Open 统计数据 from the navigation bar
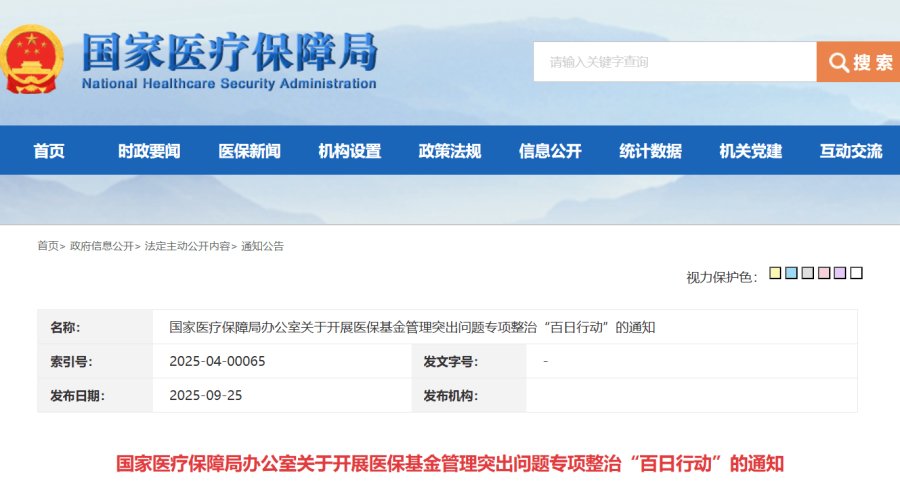The image size is (900, 492). pos(650,151)
